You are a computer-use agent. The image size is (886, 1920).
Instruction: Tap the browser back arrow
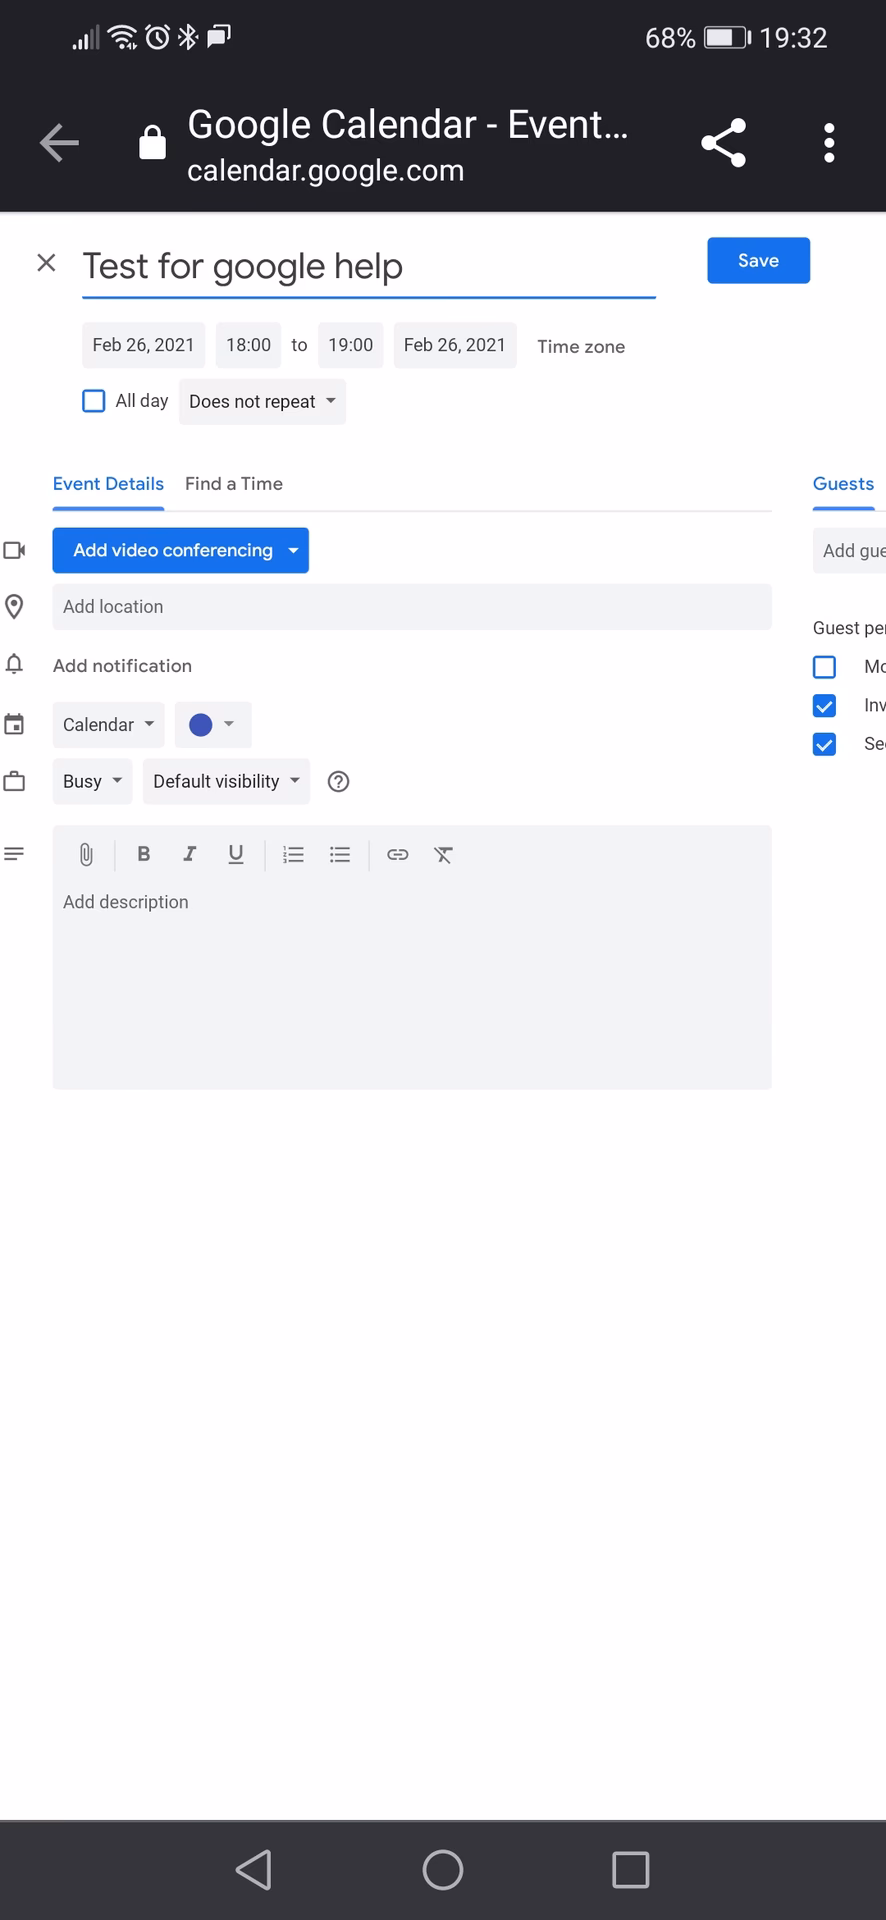coord(59,143)
